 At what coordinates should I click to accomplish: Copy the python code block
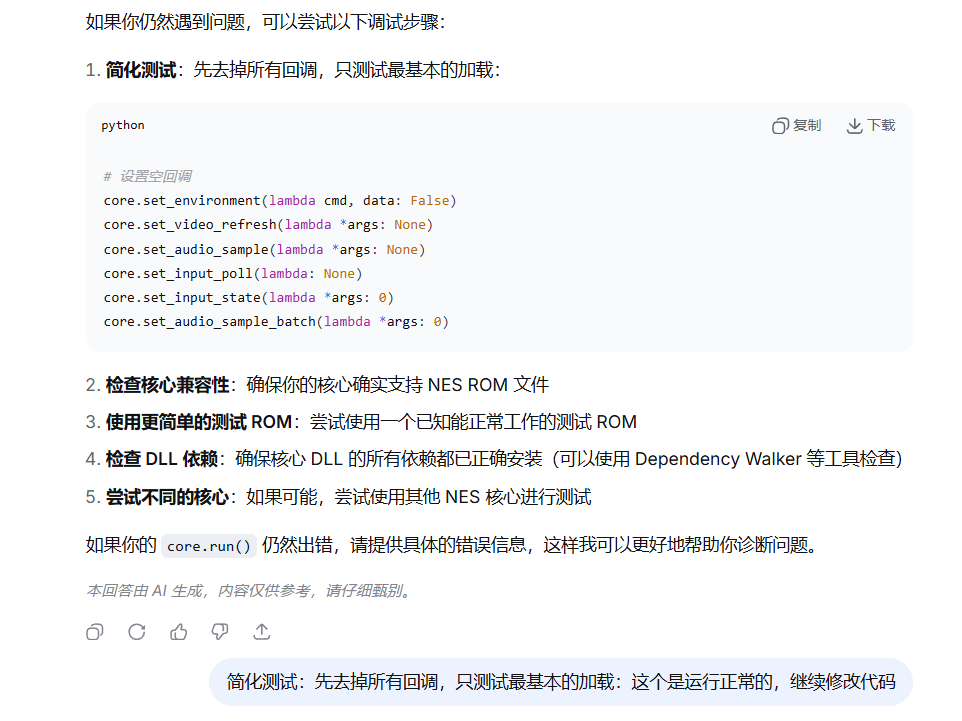(x=796, y=126)
